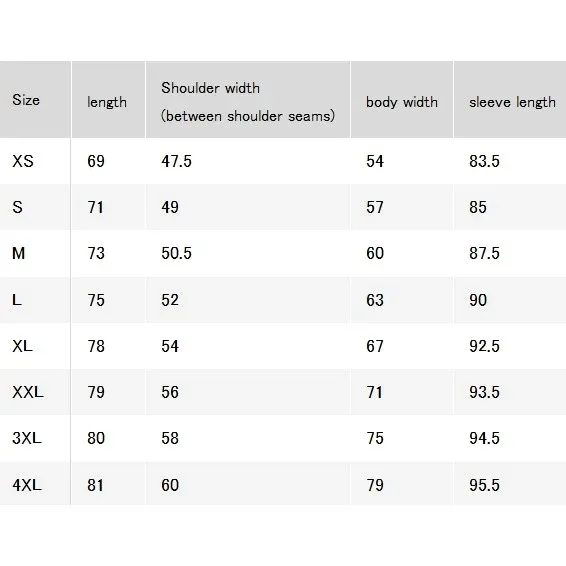The height and width of the screenshot is (566, 566).
Task: Click the S size label
Action: pos(17,207)
